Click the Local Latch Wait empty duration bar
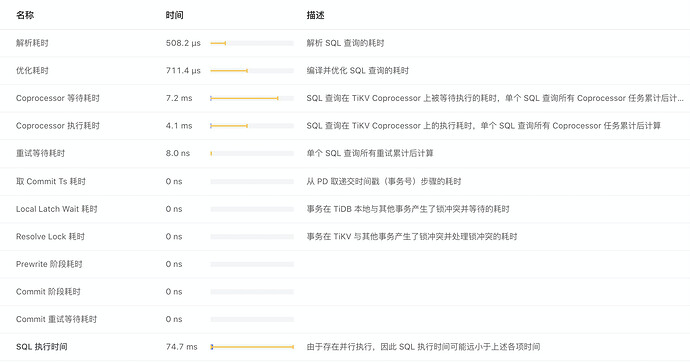Viewport: 690px width, 363px height. 252,209
